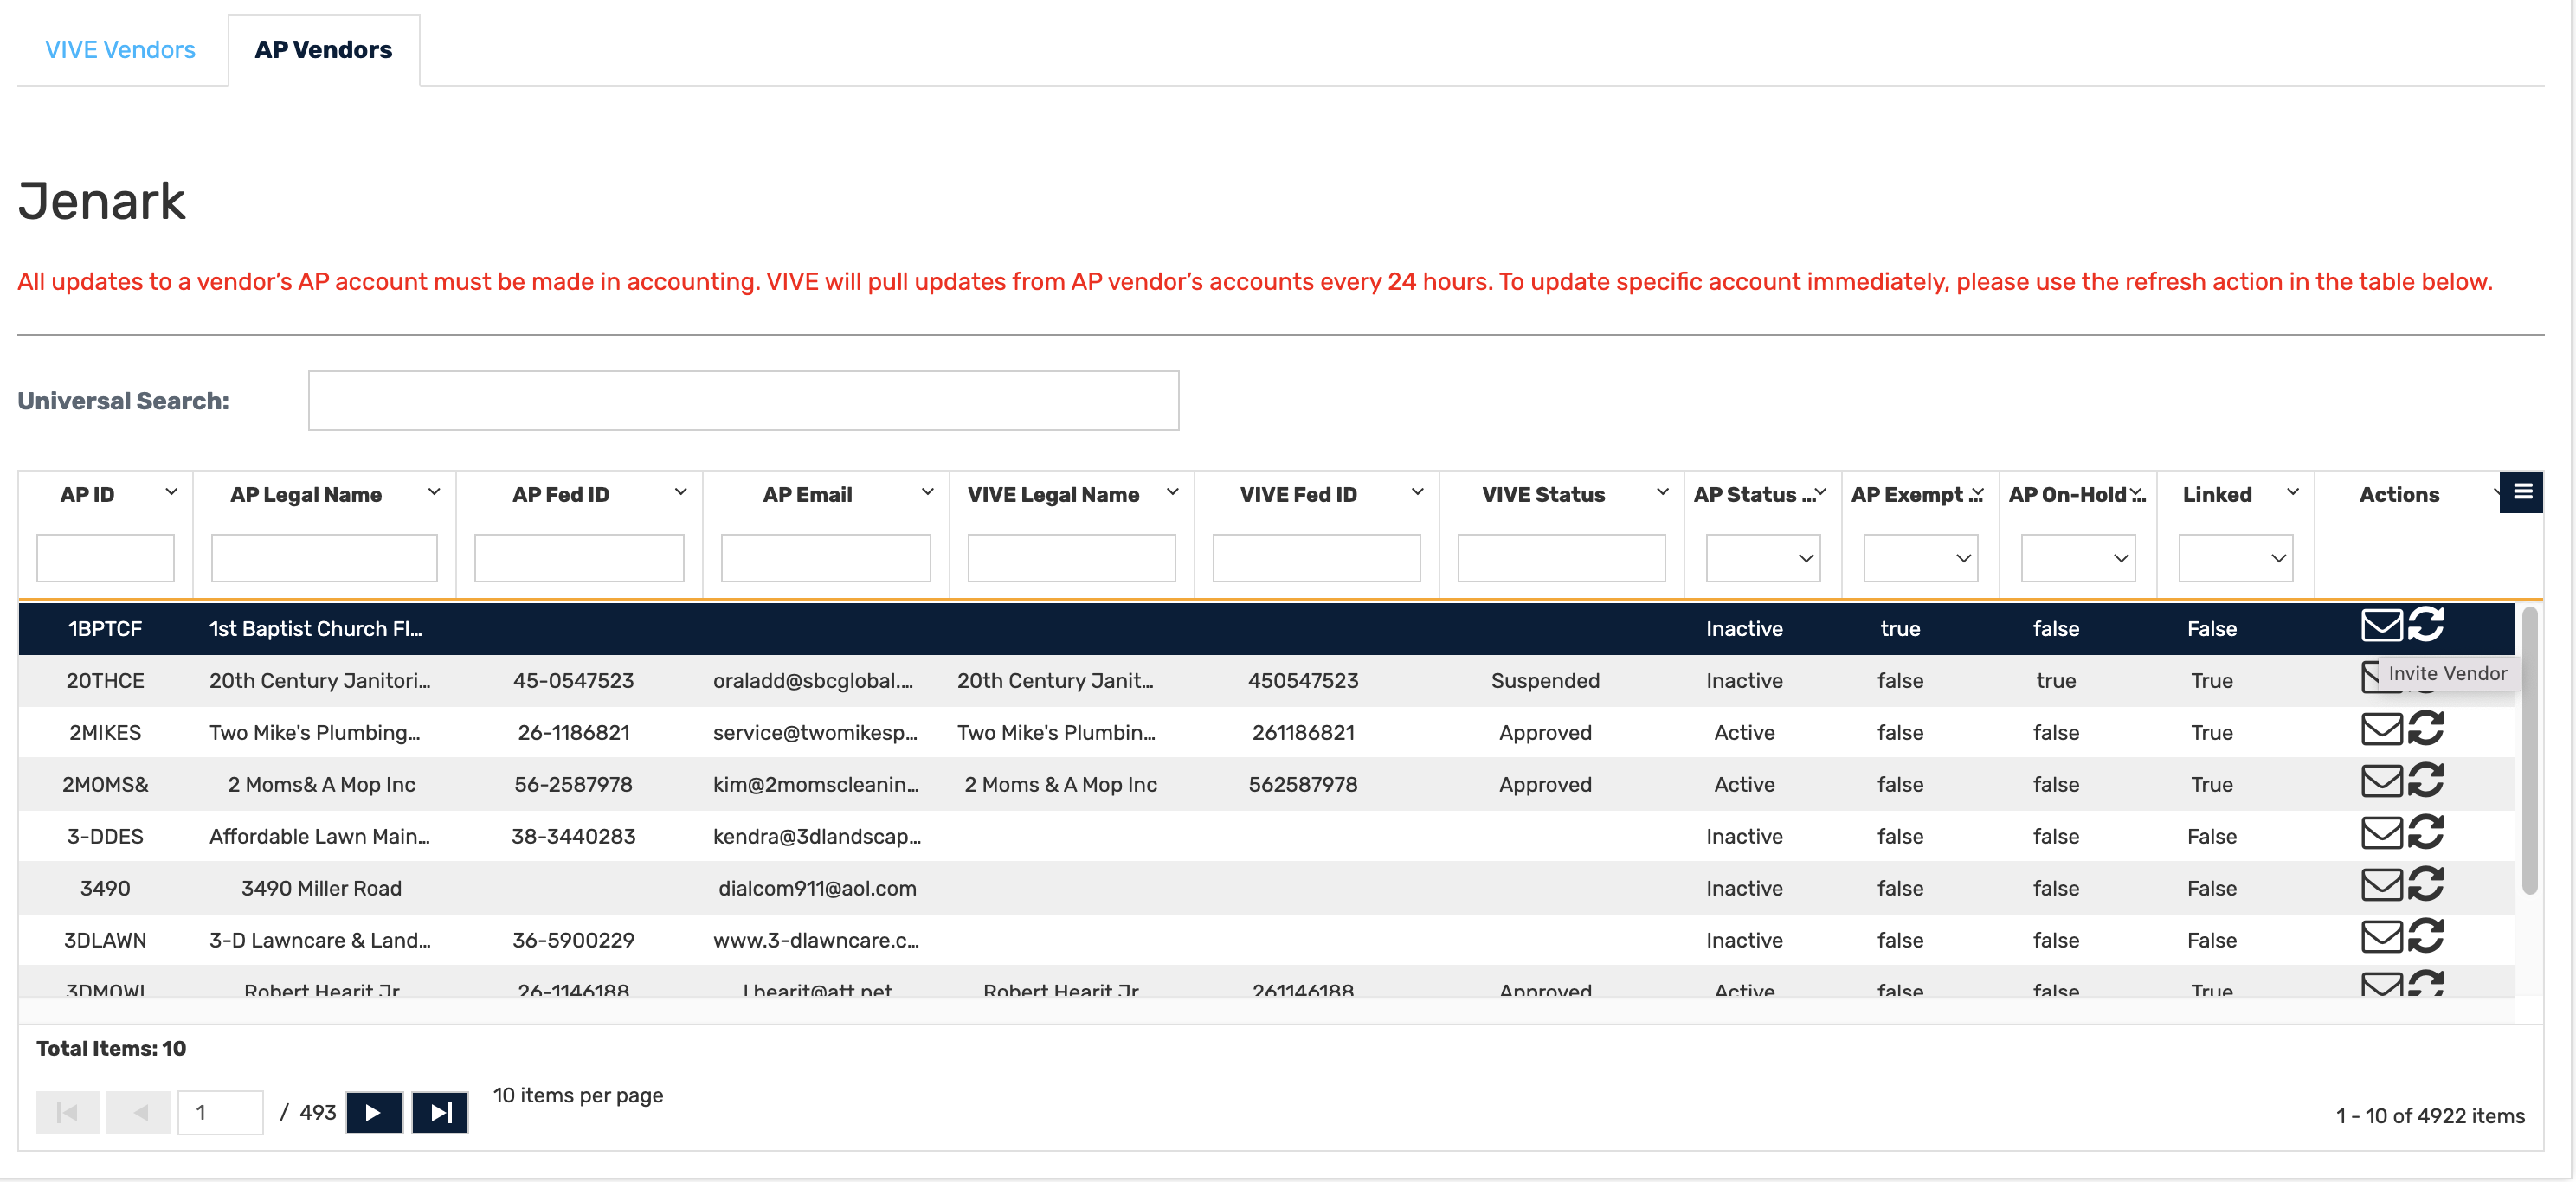Refresh the 2MOMS& vendor account
The image size is (2576, 1182).
point(2425,781)
